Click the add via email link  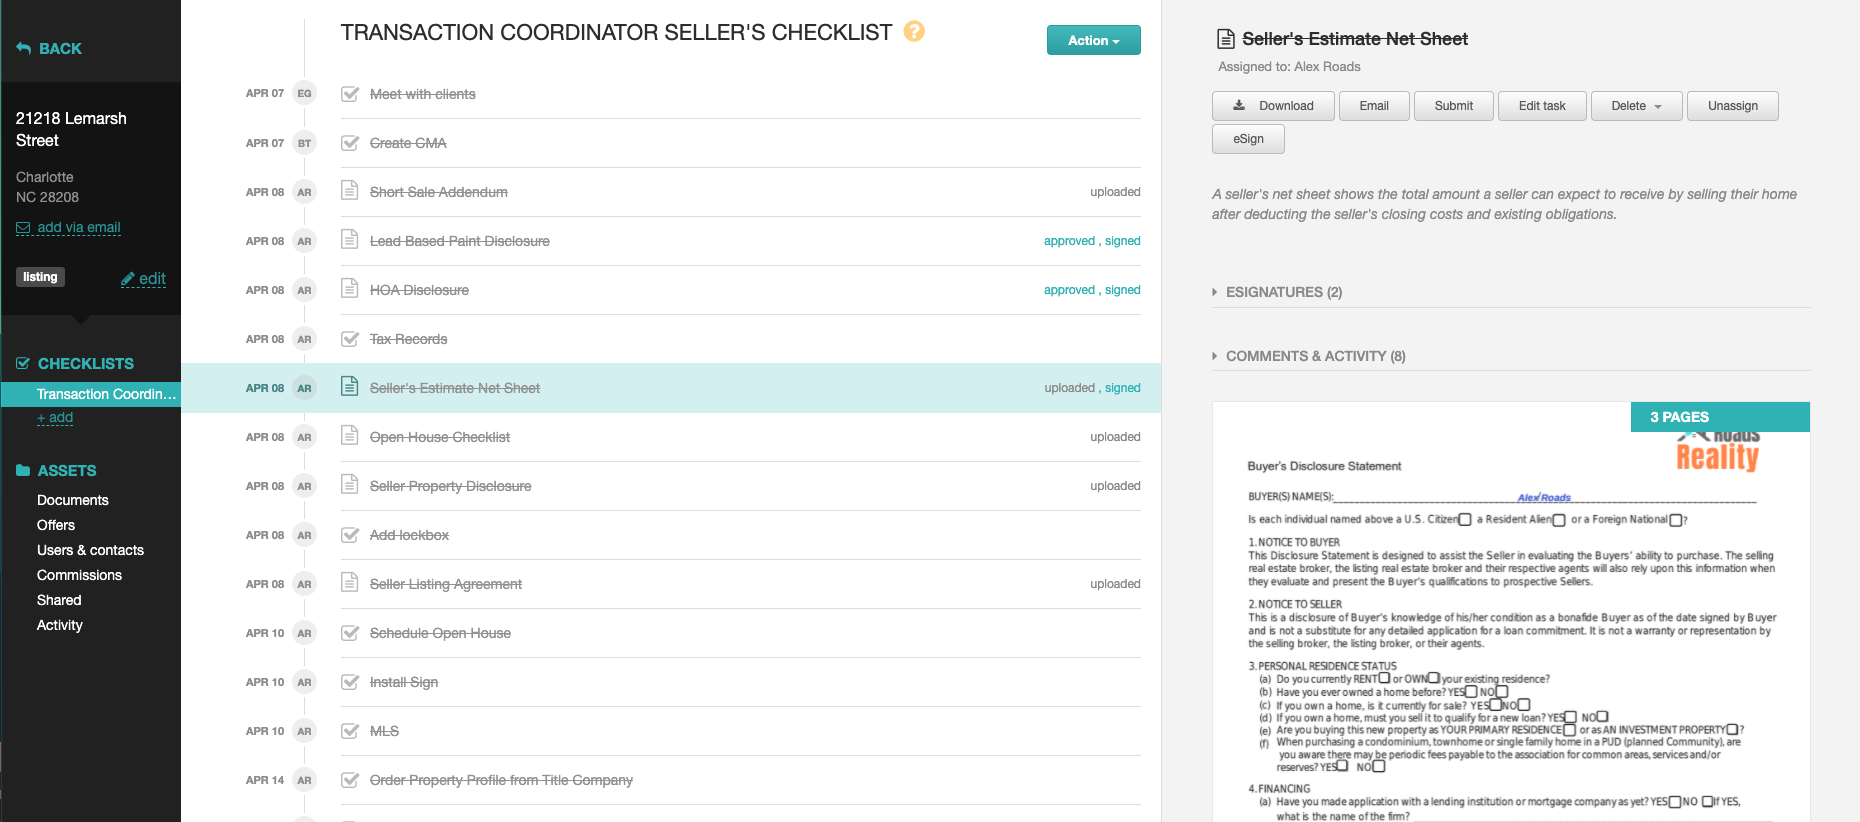(78, 228)
